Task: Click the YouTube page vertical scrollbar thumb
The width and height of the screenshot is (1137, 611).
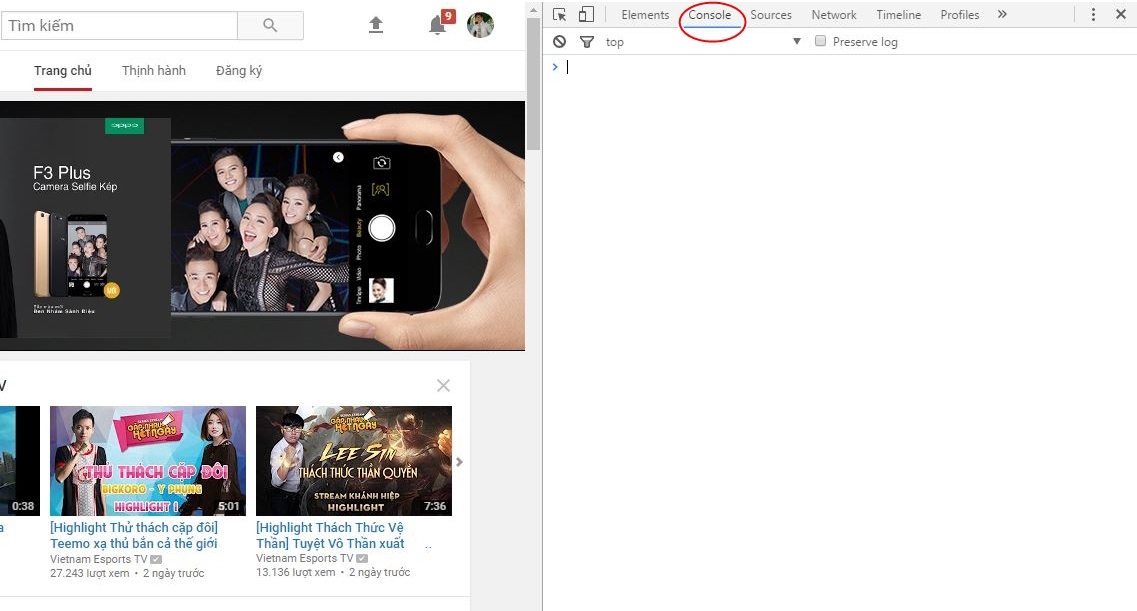Action: coord(534,84)
